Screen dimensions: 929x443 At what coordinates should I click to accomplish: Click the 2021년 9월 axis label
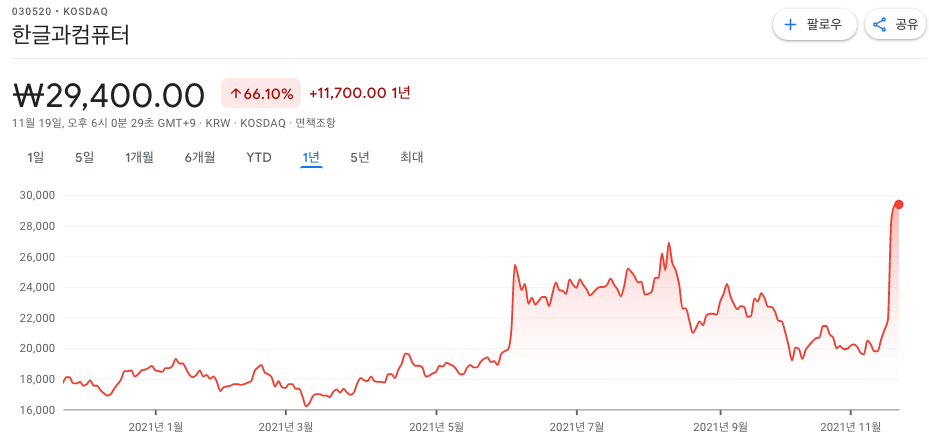click(x=720, y=426)
